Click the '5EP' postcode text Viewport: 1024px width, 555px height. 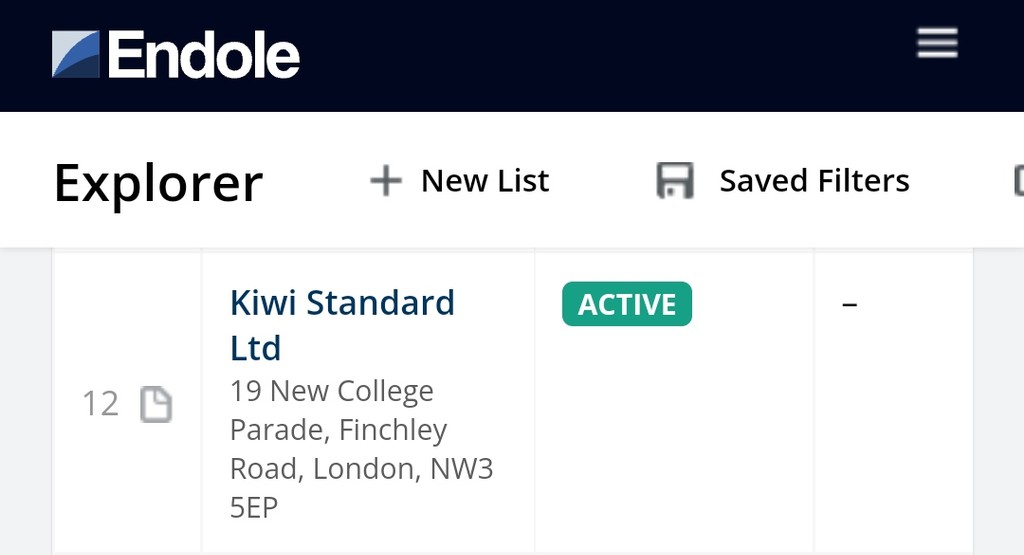[x=254, y=507]
